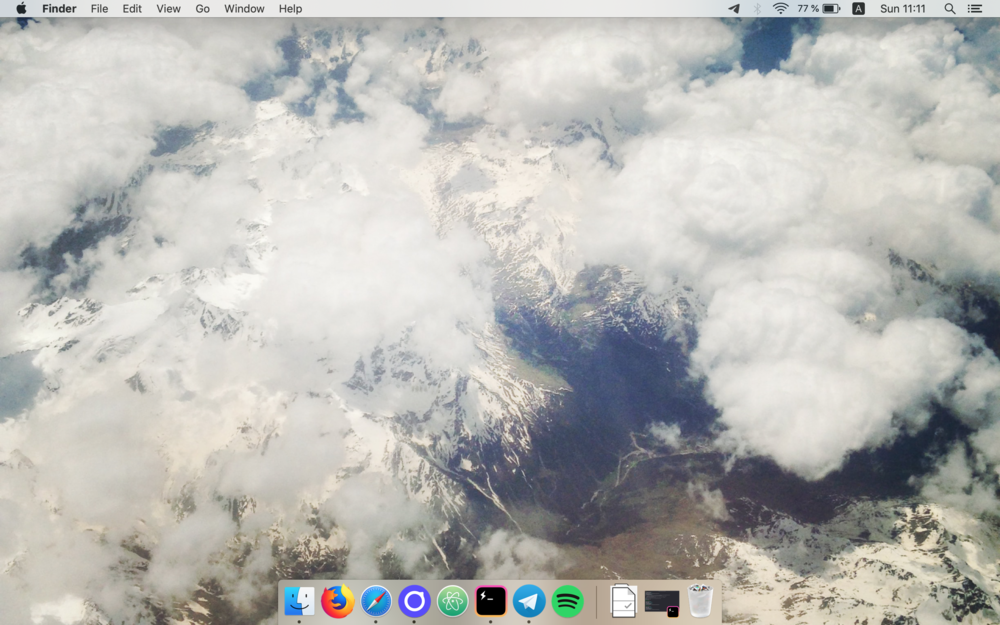This screenshot has height=625, width=1000.
Task: Open the Window menu
Action: tap(244, 8)
